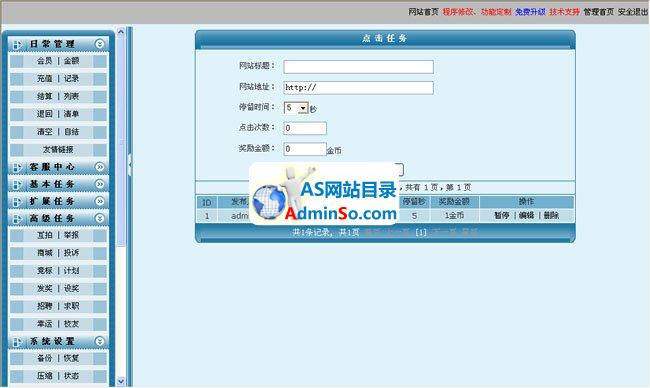The image size is (650, 388).
Task: Click the sidebar vertical scrollbar thumb
Action: 121,141
